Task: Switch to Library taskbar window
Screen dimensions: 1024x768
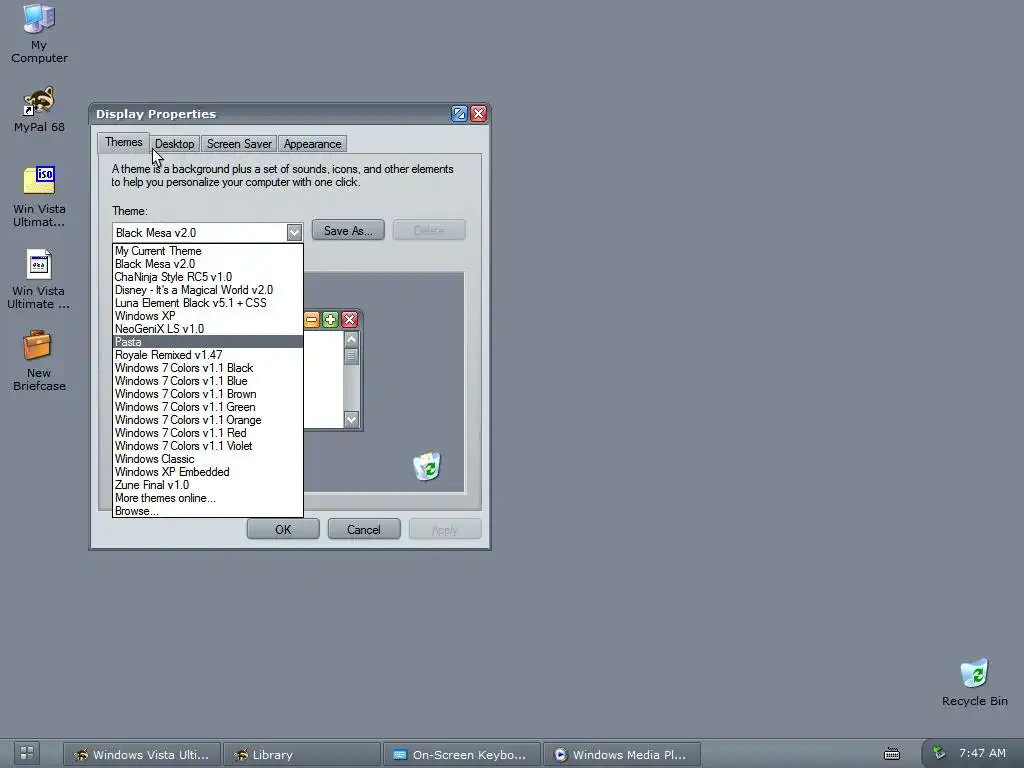Action: [x=302, y=754]
